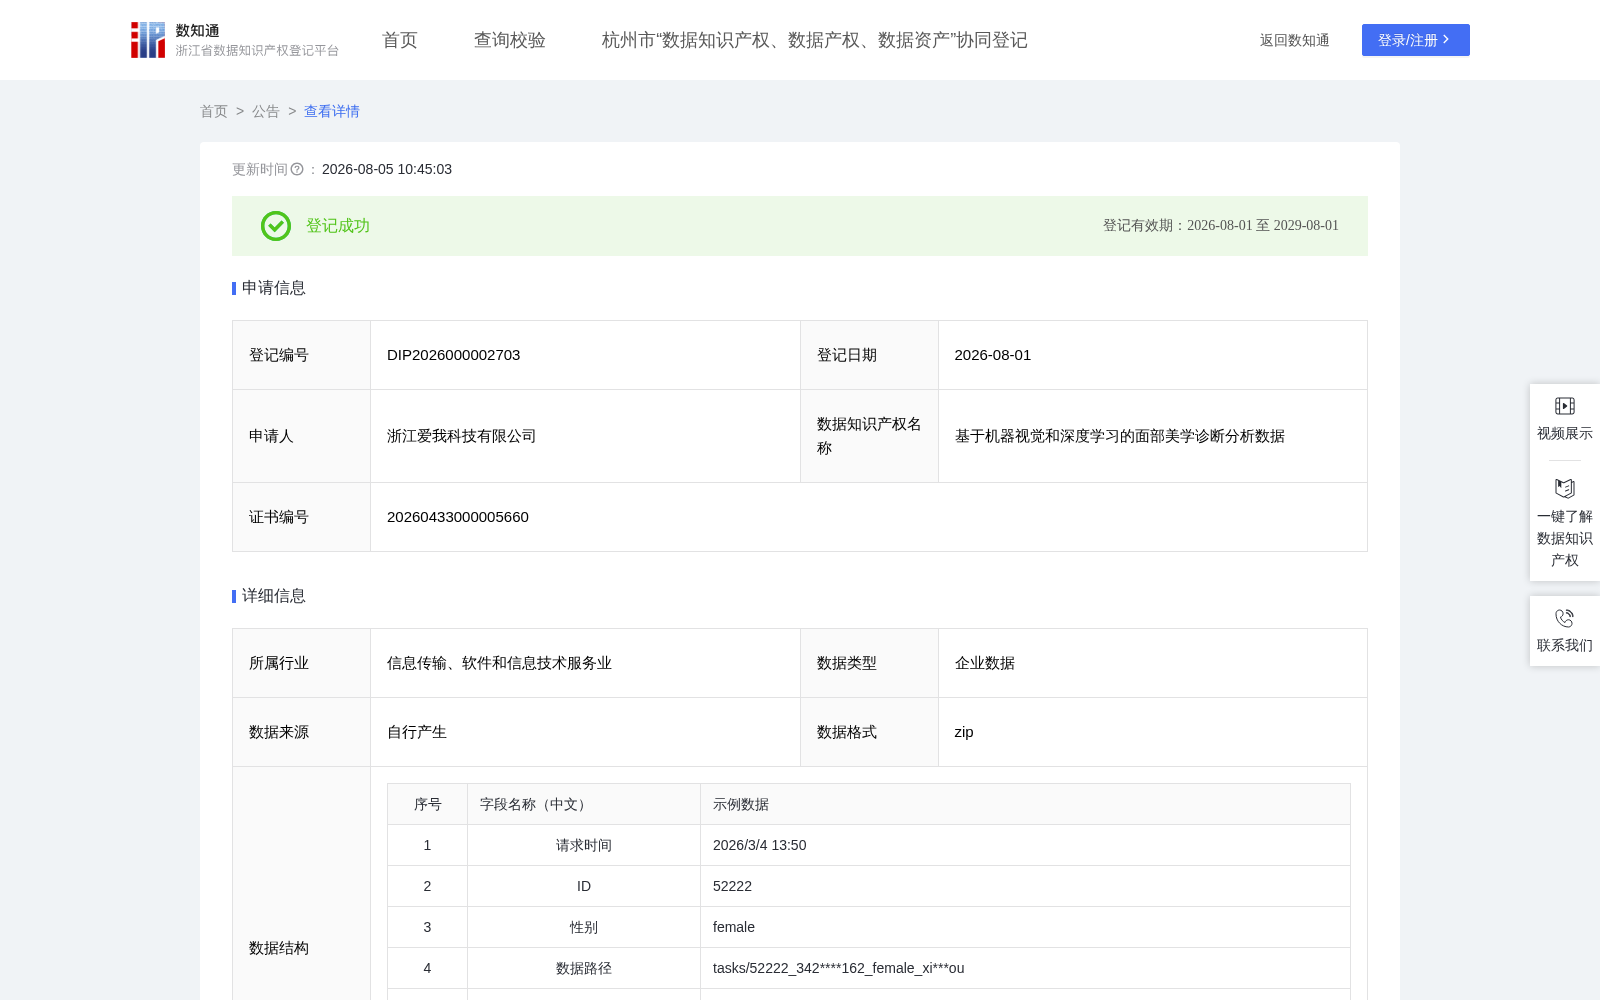Open the 视频展示 video icon in sidebar

[1565, 406]
